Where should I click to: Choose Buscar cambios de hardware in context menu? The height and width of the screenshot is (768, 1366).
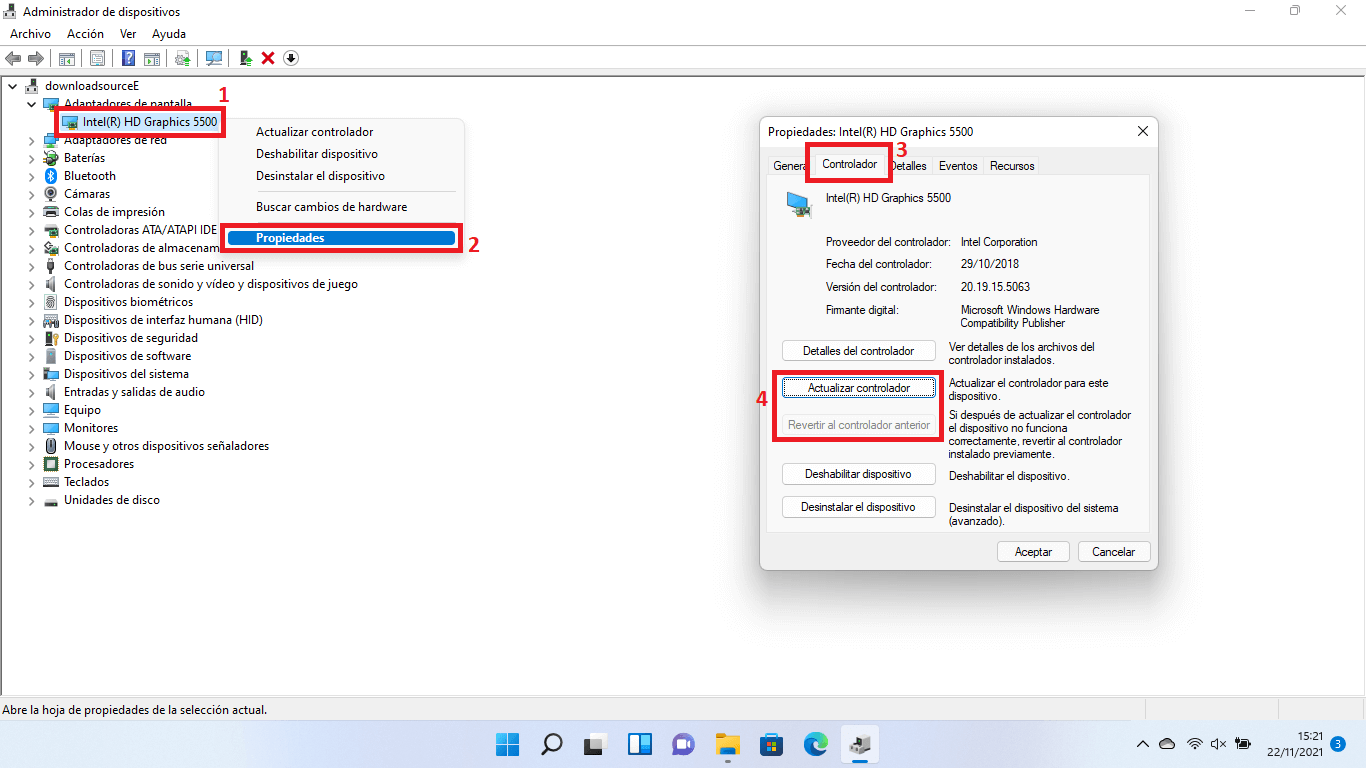[331, 207]
